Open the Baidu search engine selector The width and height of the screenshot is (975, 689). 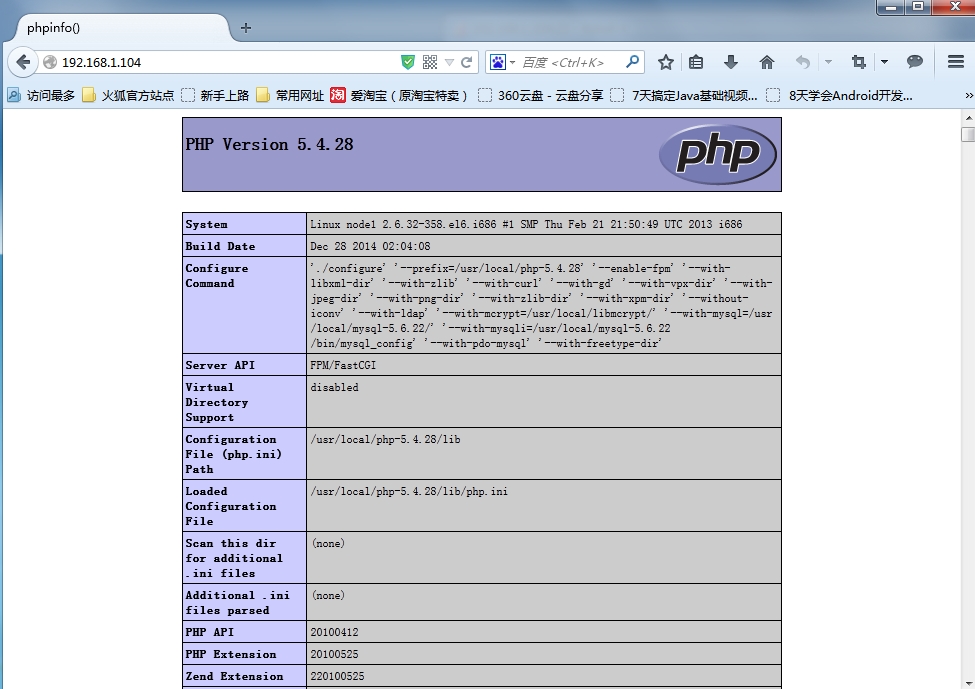[502, 62]
